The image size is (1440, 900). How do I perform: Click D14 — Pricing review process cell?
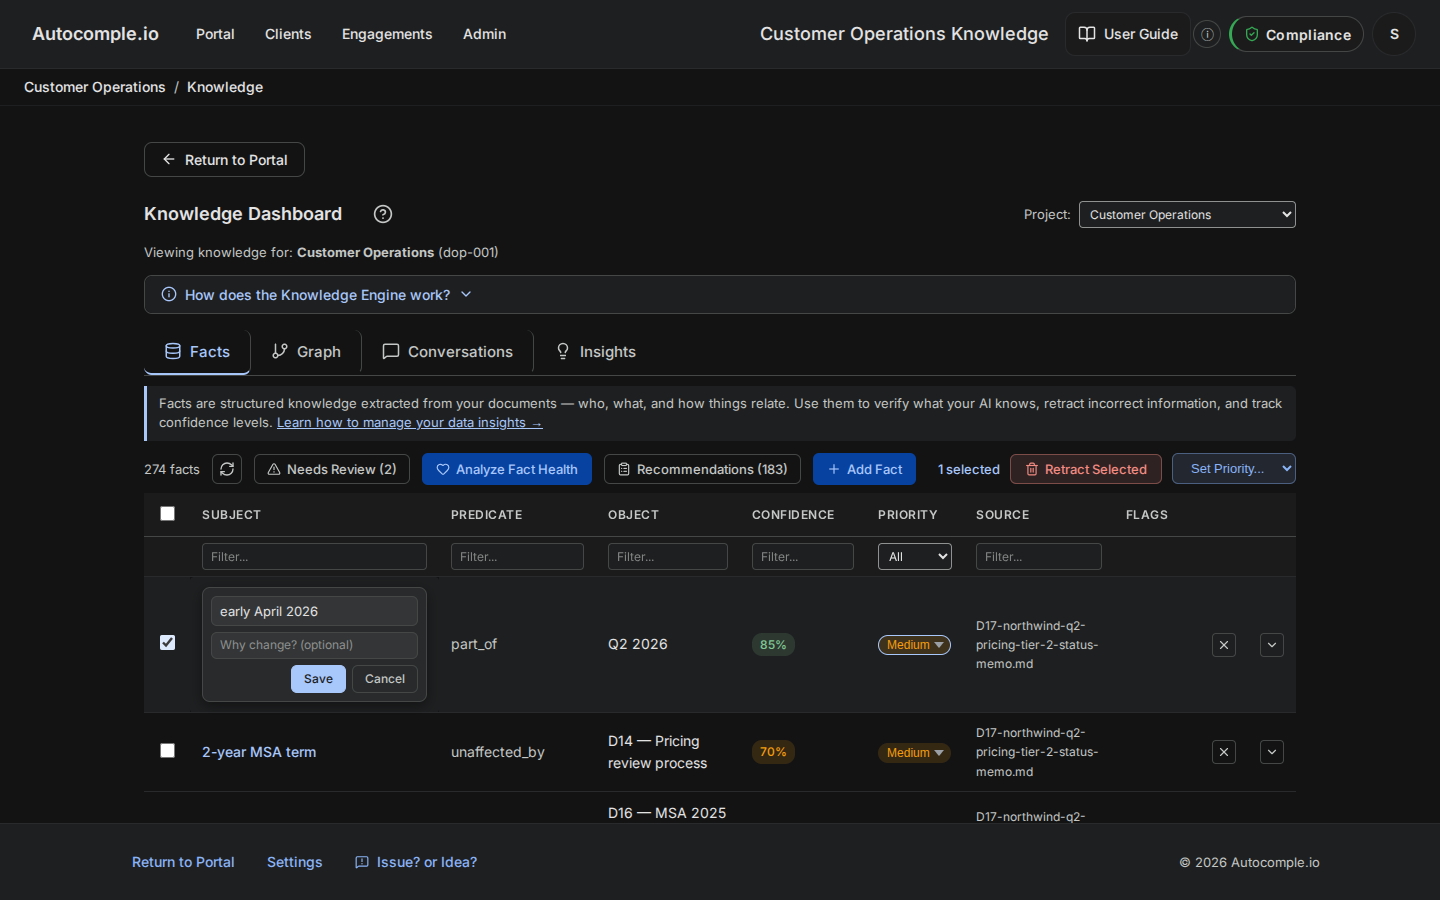coord(657,752)
